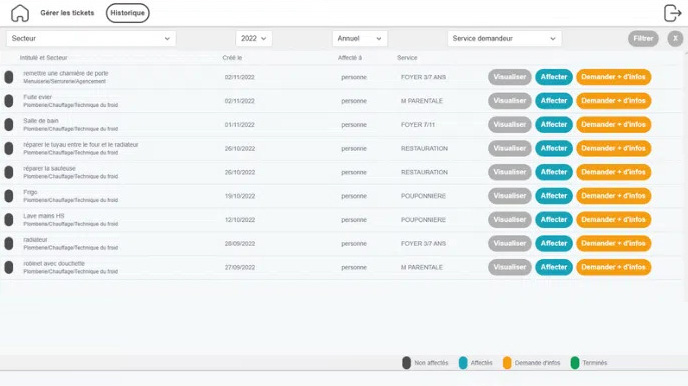688x386 pixels.
Task: Click status marker of 'Lave mains HS' row
Action: [x=9, y=219]
